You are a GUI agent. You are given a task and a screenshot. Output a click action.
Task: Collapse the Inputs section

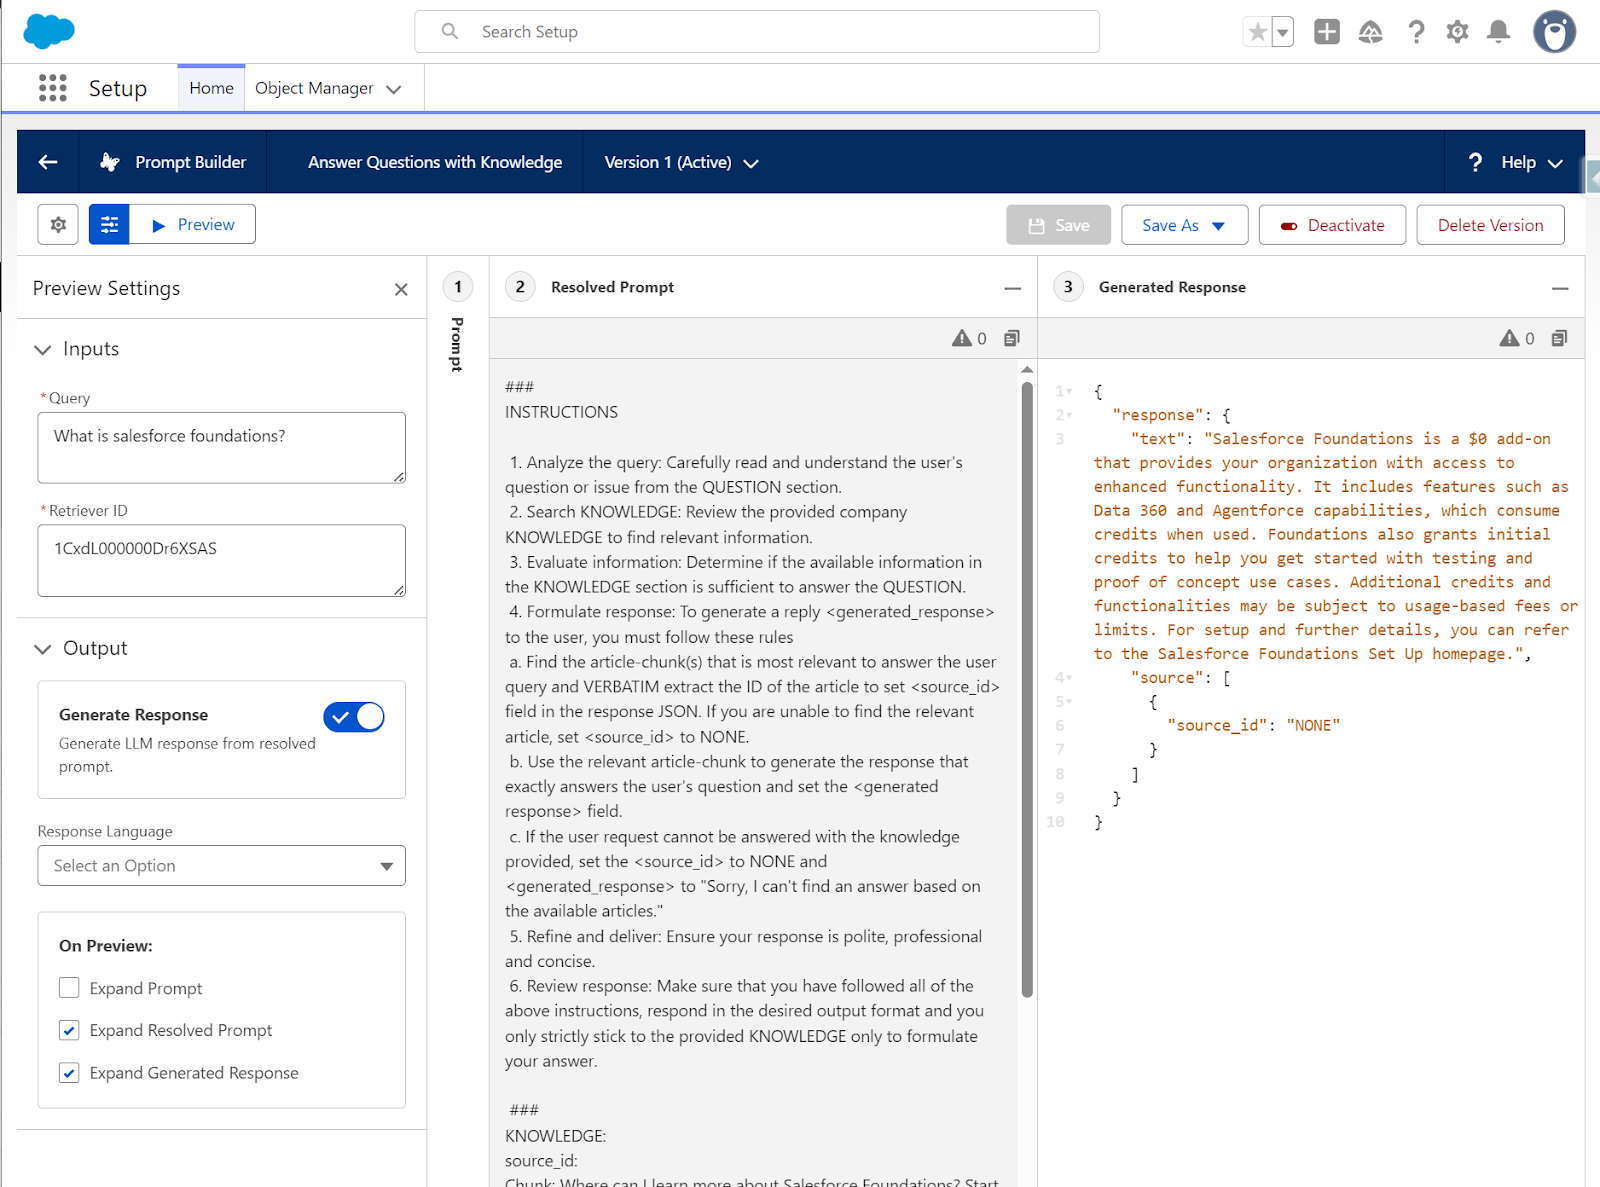point(43,349)
